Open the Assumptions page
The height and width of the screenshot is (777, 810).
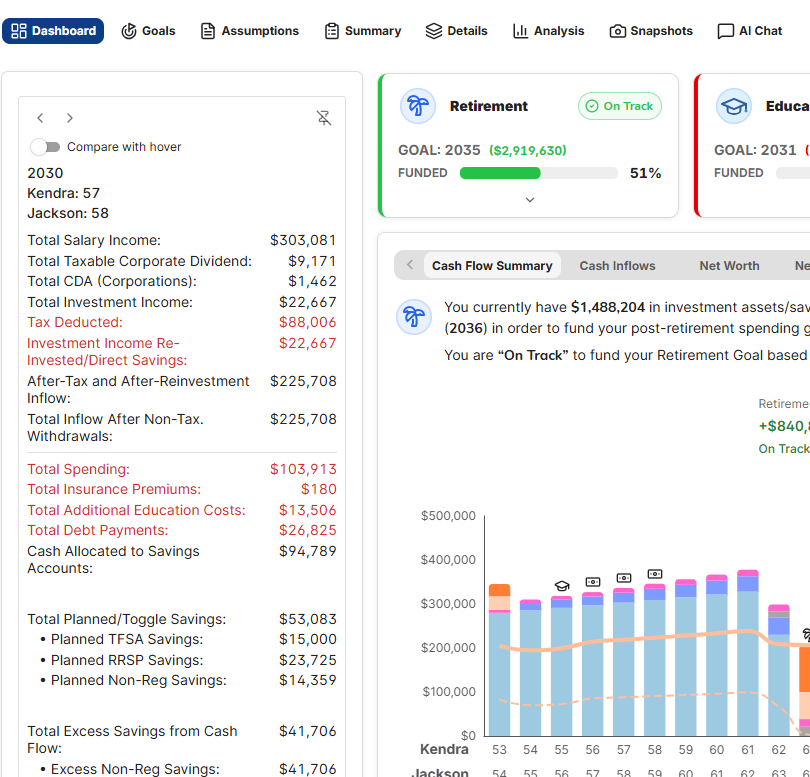pyautogui.click(x=250, y=31)
